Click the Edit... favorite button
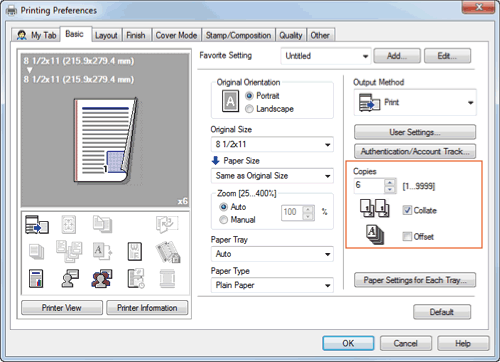500x362 pixels. [447, 56]
